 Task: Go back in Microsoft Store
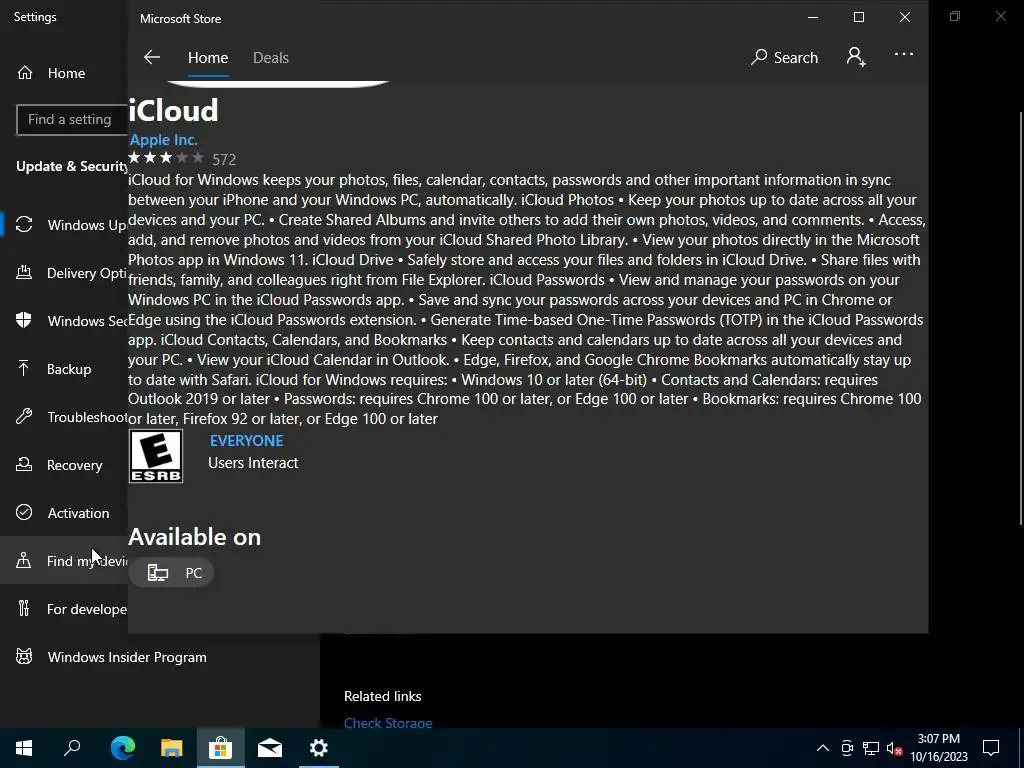pos(152,57)
